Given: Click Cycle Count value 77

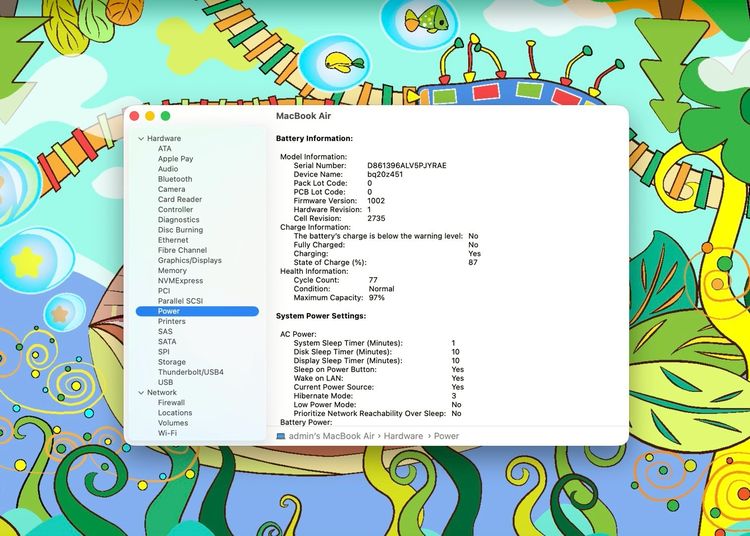Looking at the screenshot, I should click(x=373, y=280).
